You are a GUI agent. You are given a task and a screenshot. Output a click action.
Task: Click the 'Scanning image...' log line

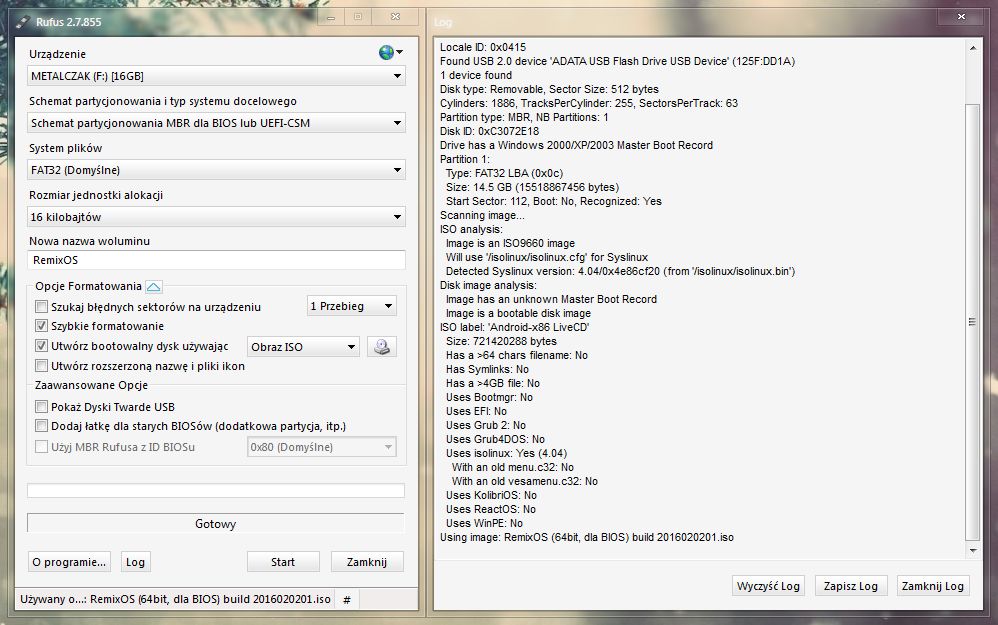(482, 215)
